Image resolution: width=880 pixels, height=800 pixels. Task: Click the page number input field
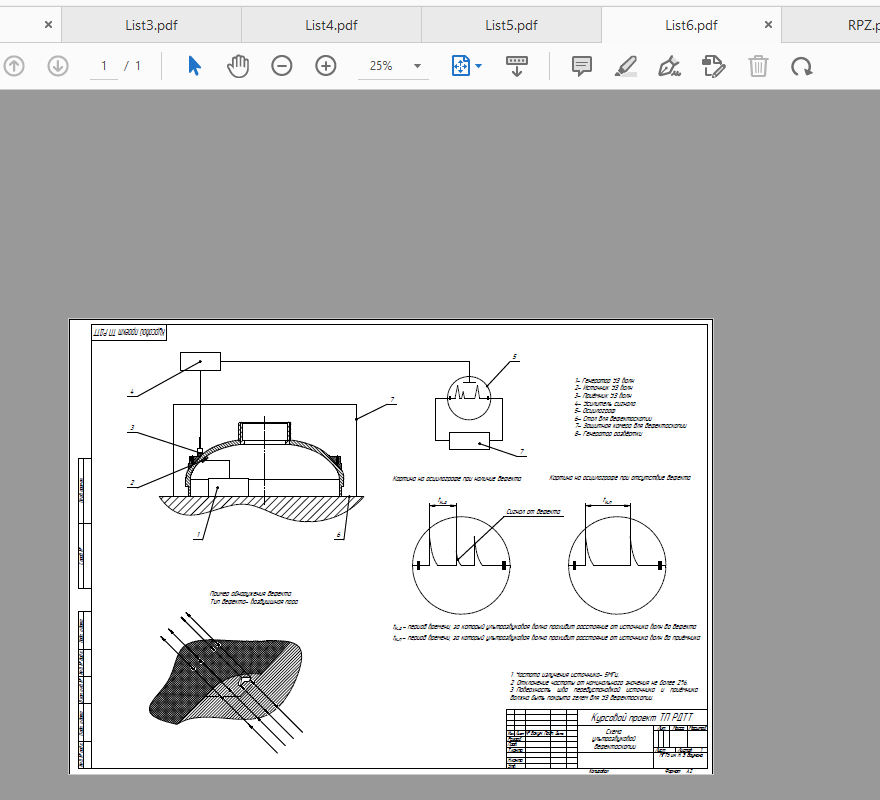point(103,66)
